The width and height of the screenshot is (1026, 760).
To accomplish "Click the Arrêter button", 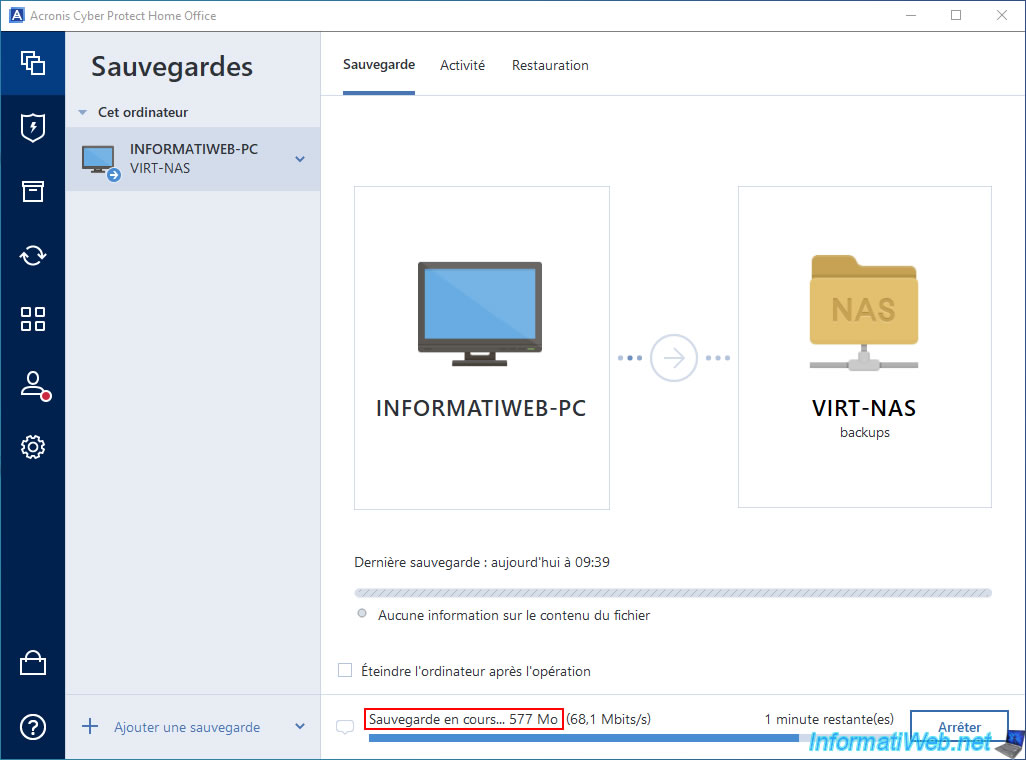I will pos(959,727).
